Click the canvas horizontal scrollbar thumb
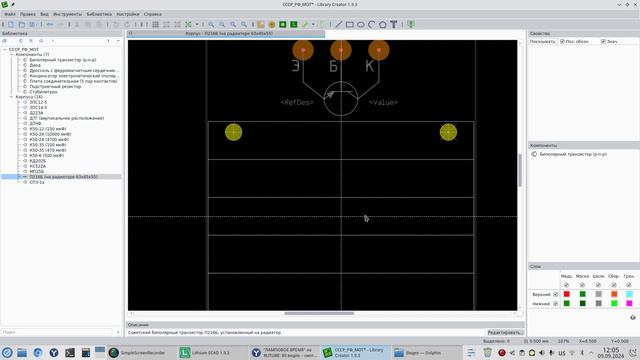This screenshot has width=640, height=360. tap(319, 313)
